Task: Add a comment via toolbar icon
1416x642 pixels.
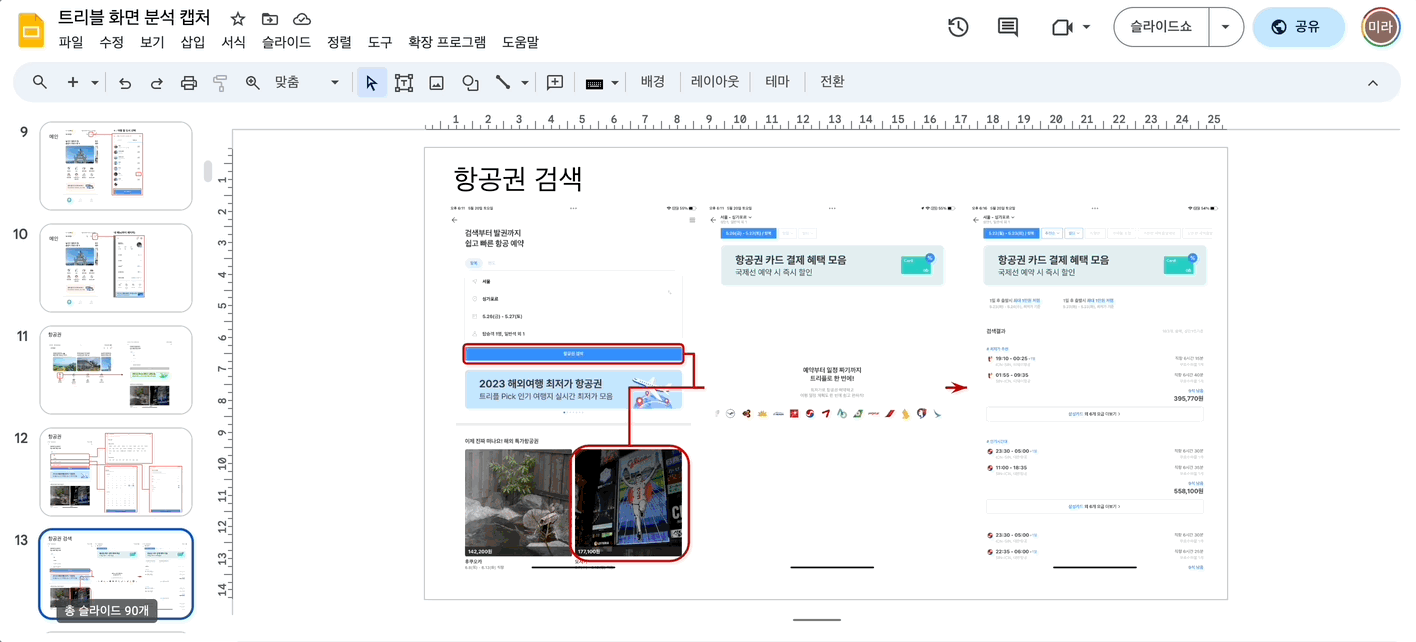Action: (x=555, y=83)
